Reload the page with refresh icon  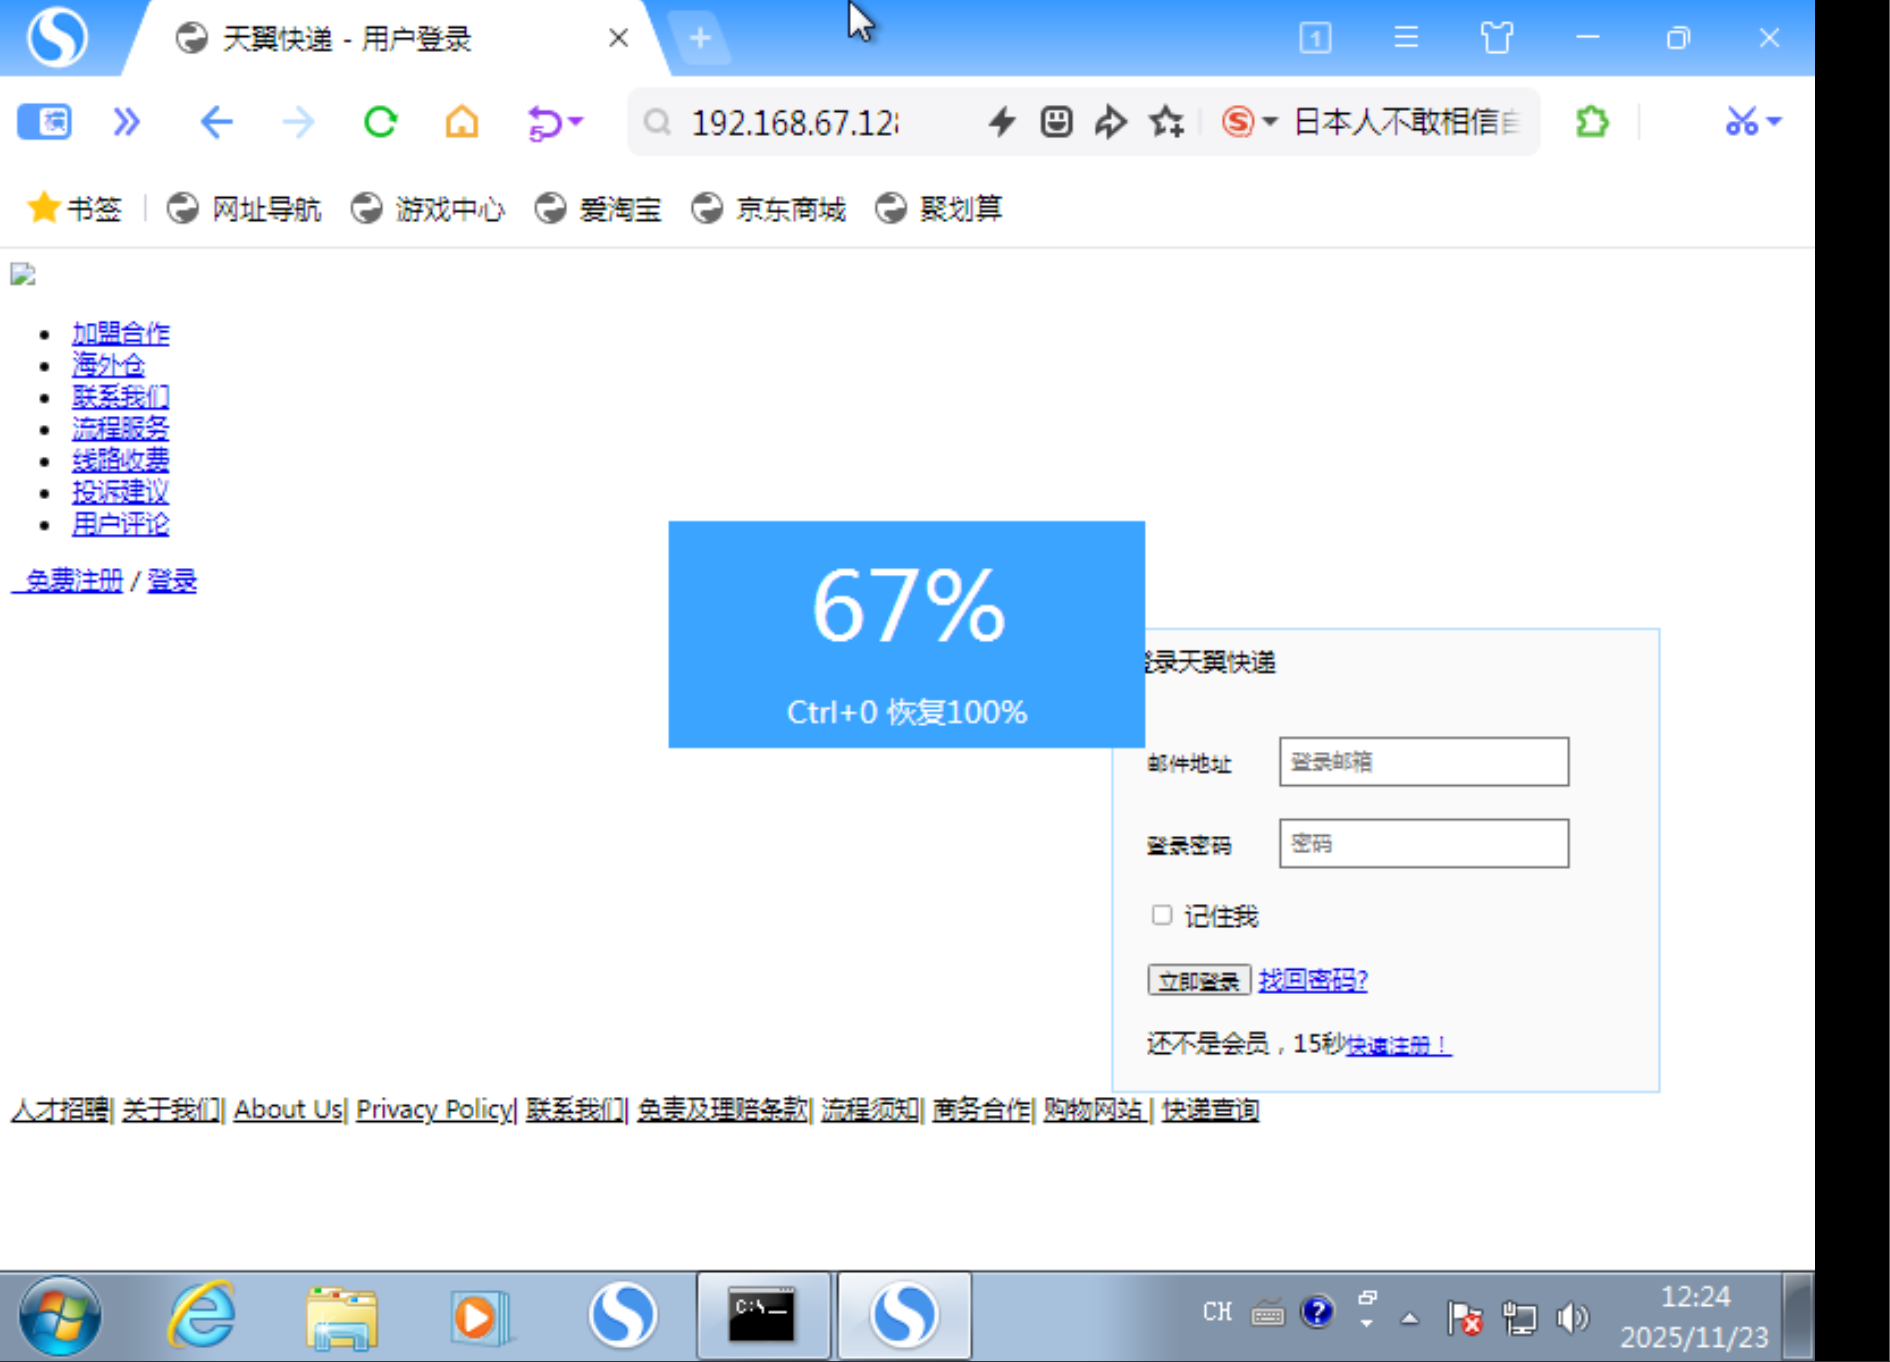380,122
